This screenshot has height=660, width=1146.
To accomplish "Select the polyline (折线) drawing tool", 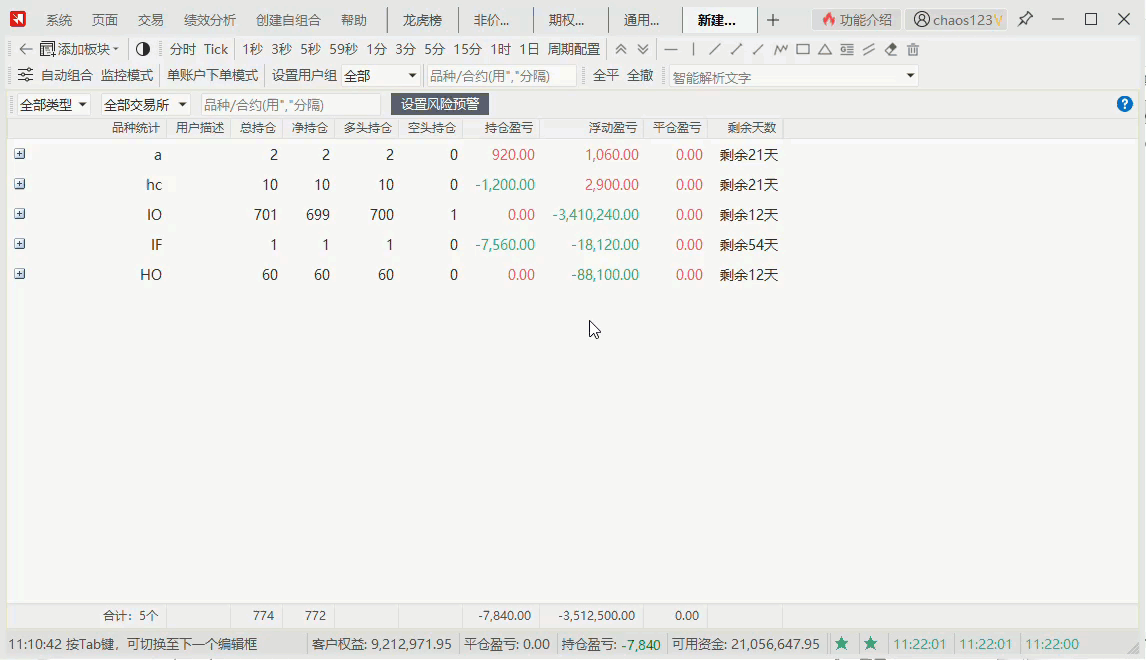I will [782, 48].
